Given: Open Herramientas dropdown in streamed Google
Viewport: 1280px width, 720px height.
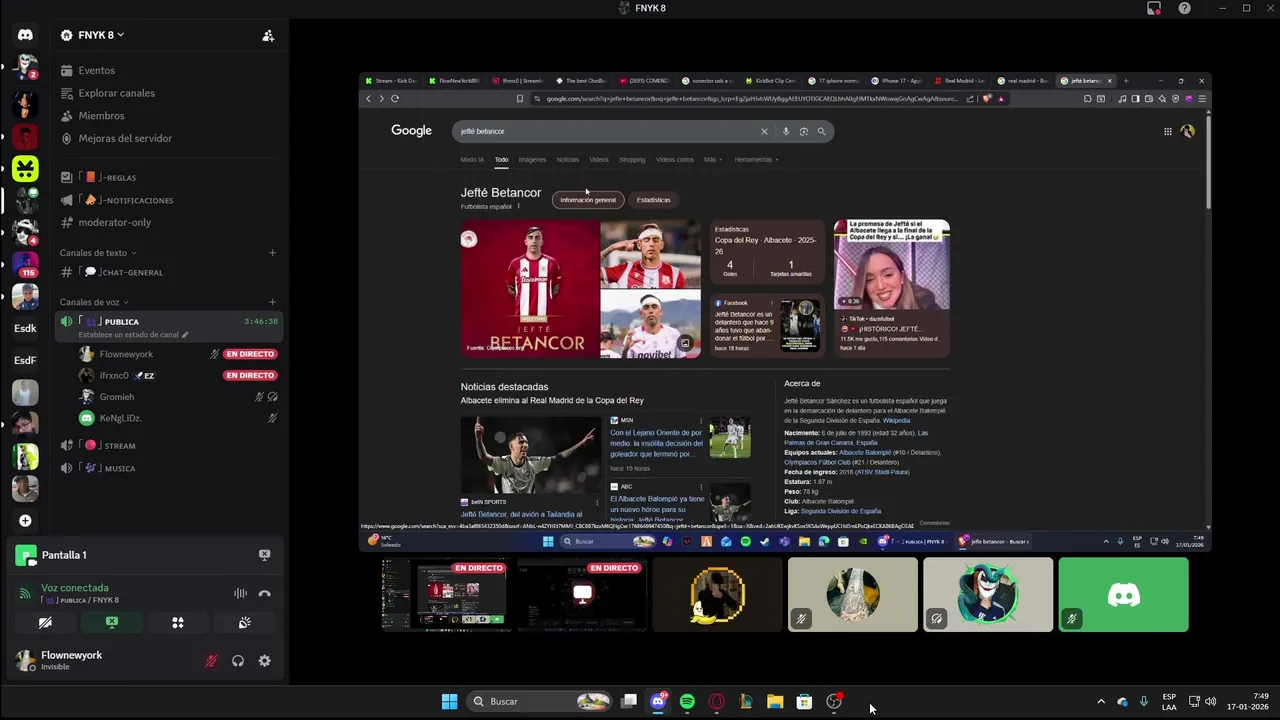Looking at the screenshot, I should [756, 160].
